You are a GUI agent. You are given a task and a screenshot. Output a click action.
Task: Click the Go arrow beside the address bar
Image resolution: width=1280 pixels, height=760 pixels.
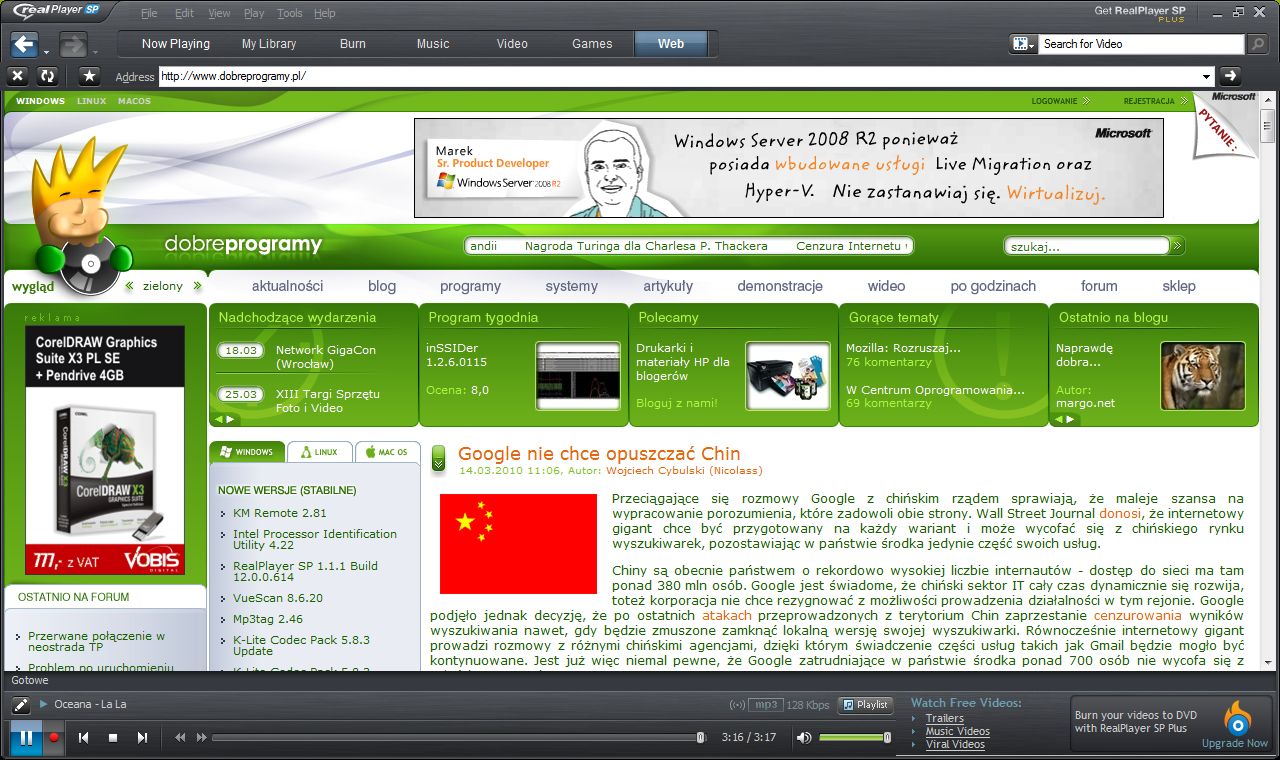point(1230,76)
